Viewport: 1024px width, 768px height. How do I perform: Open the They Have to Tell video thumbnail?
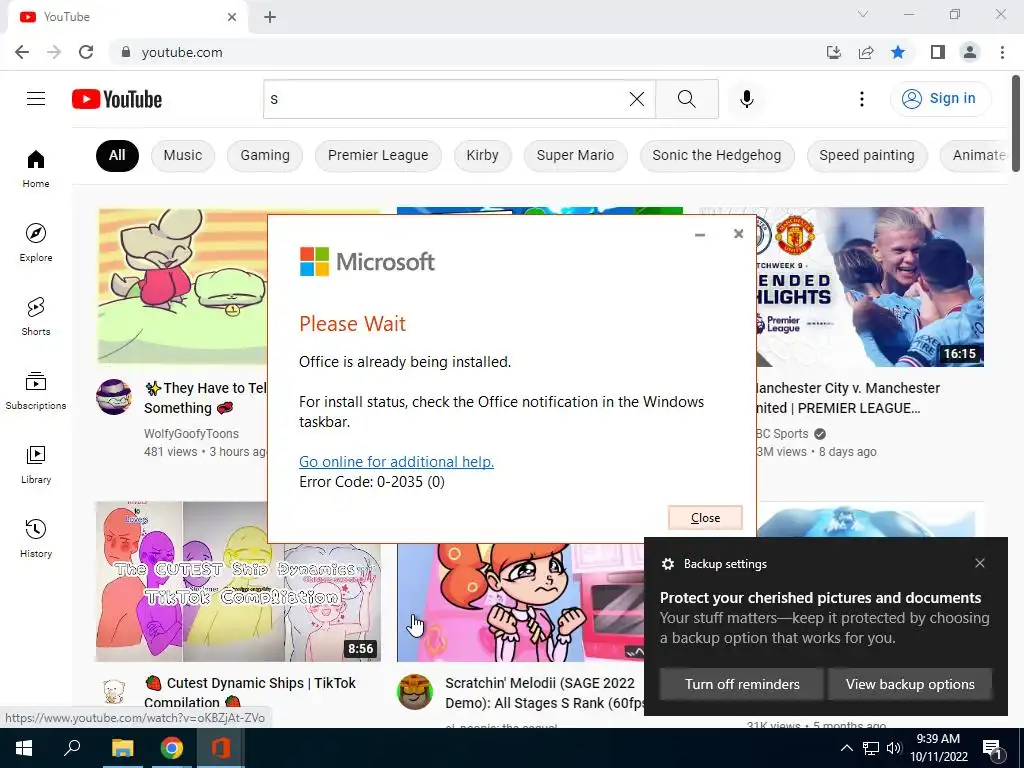click(x=183, y=286)
